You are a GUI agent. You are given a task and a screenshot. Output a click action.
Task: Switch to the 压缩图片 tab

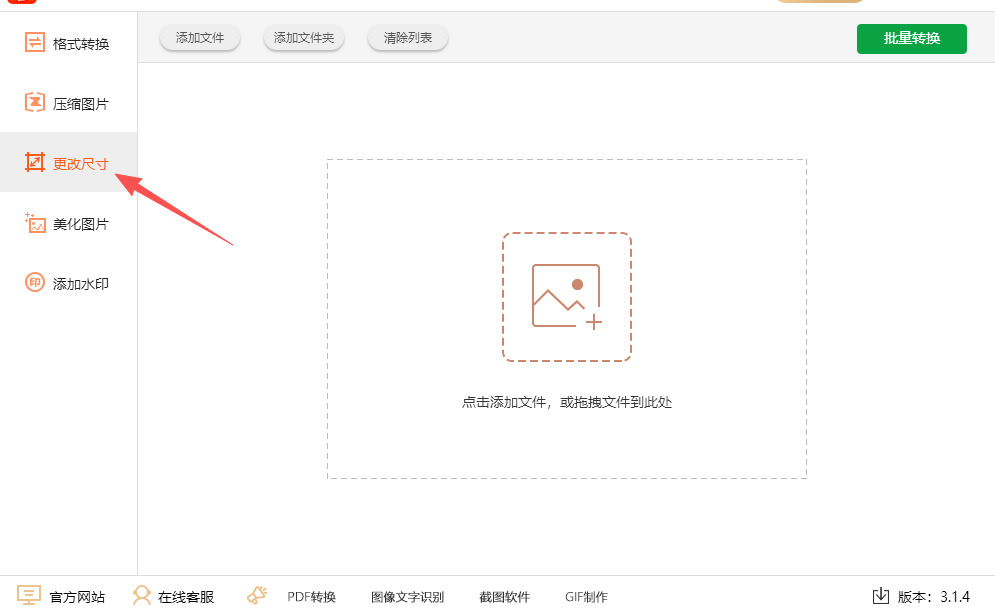click(68, 103)
